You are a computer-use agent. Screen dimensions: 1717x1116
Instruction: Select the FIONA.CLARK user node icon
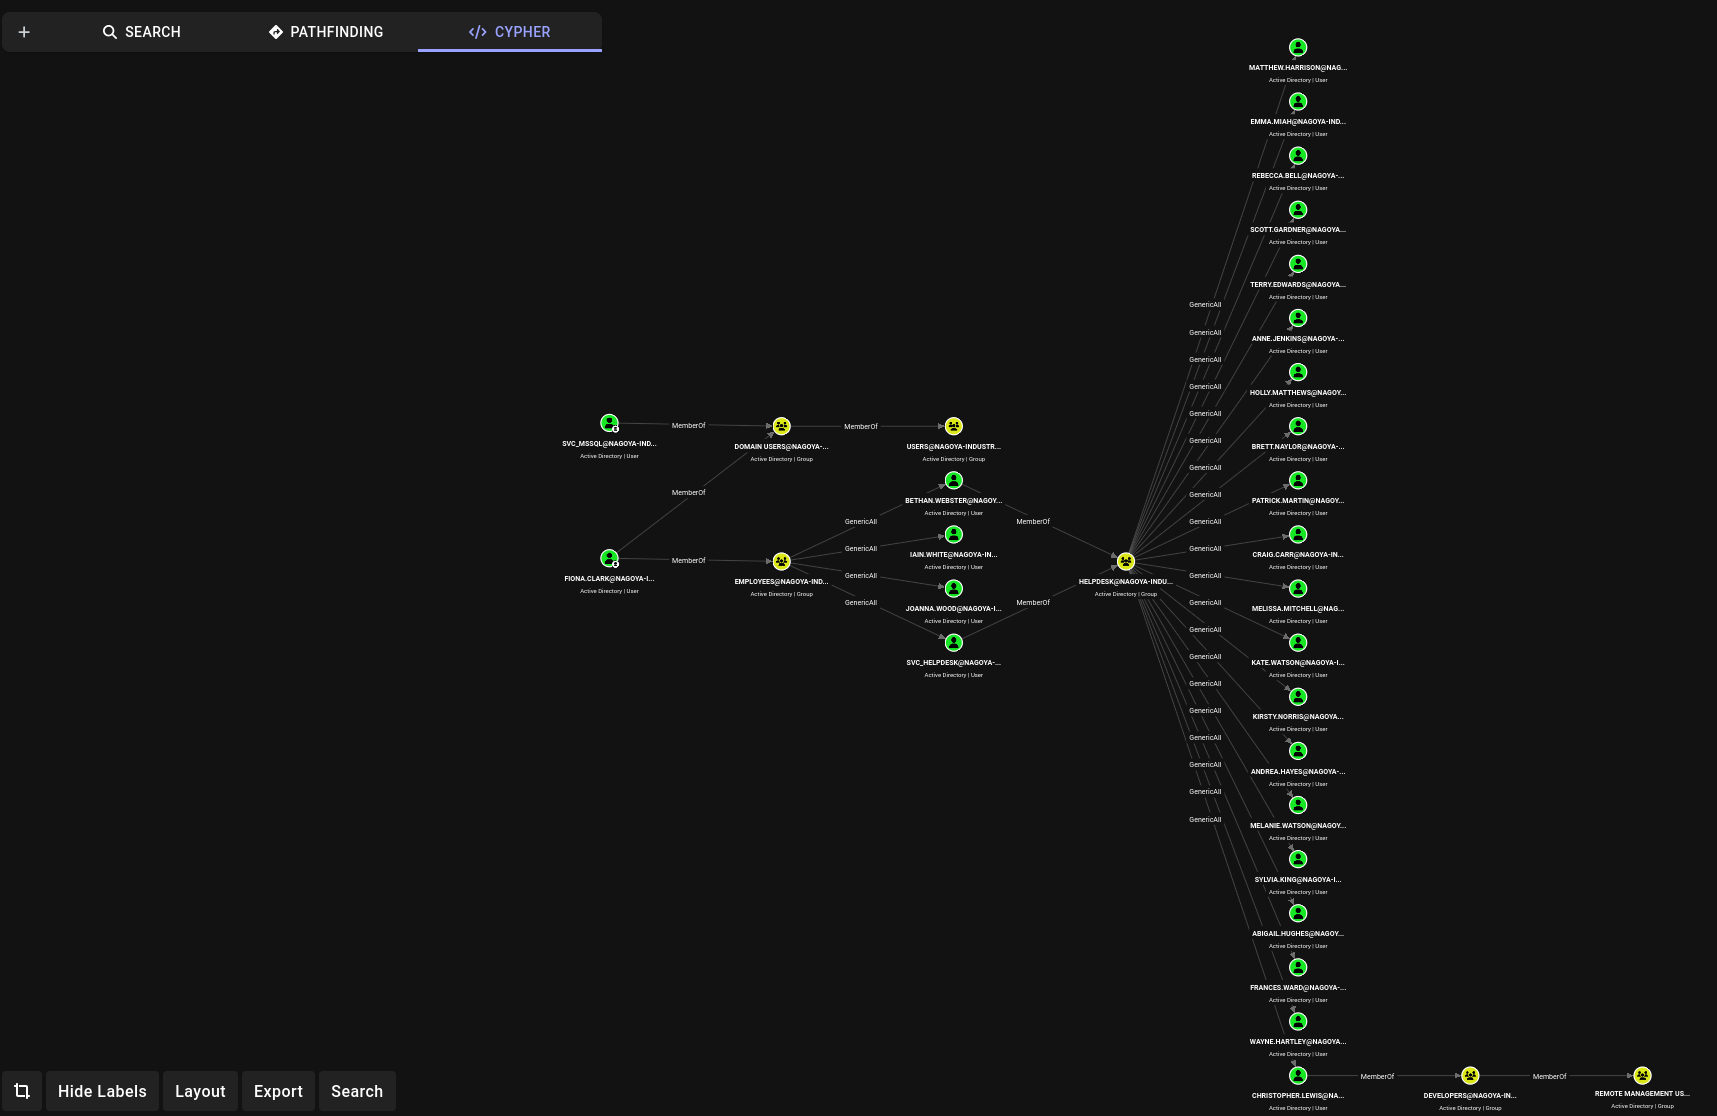coord(609,558)
